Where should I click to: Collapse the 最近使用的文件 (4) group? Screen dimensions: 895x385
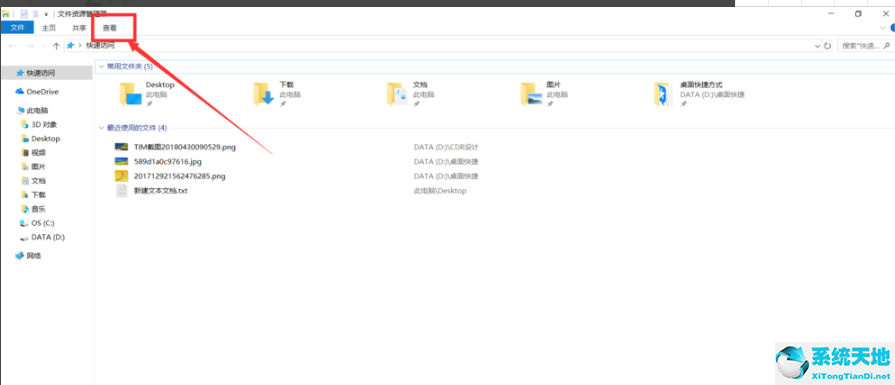(102, 128)
